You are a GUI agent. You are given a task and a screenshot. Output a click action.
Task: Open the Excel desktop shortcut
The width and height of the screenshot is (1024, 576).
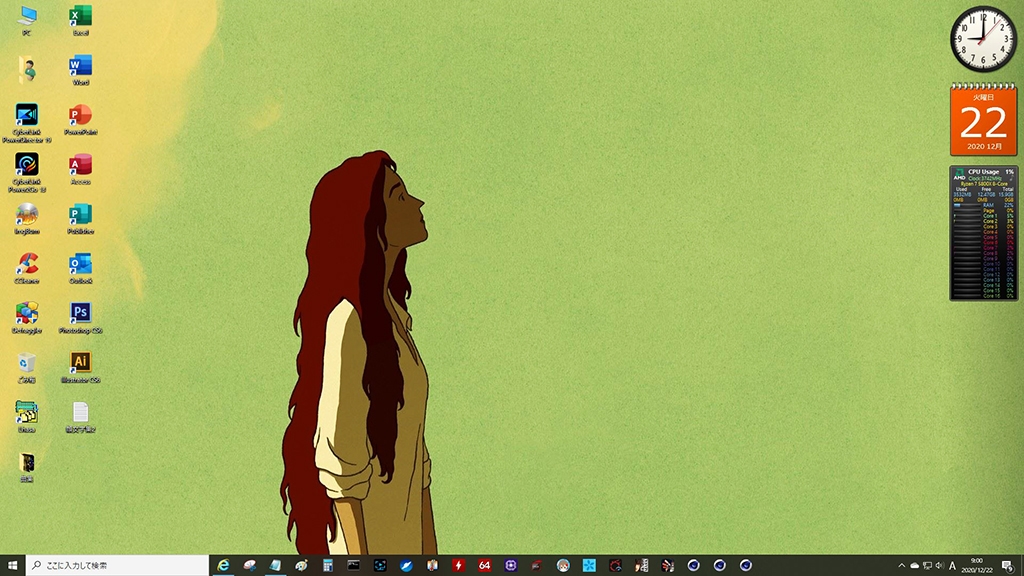click(80, 17)
